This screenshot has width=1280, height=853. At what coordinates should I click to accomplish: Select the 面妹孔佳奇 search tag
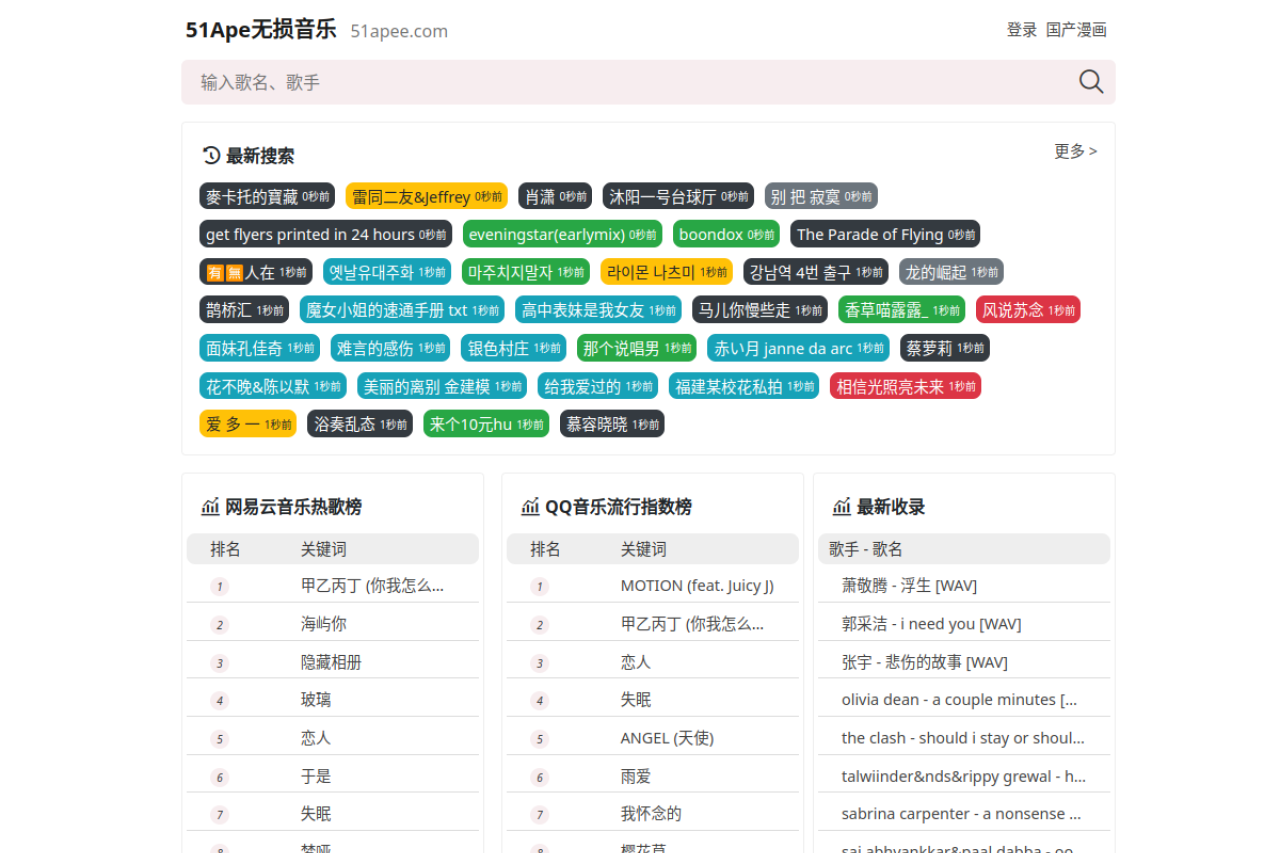(x=260, y=348)
